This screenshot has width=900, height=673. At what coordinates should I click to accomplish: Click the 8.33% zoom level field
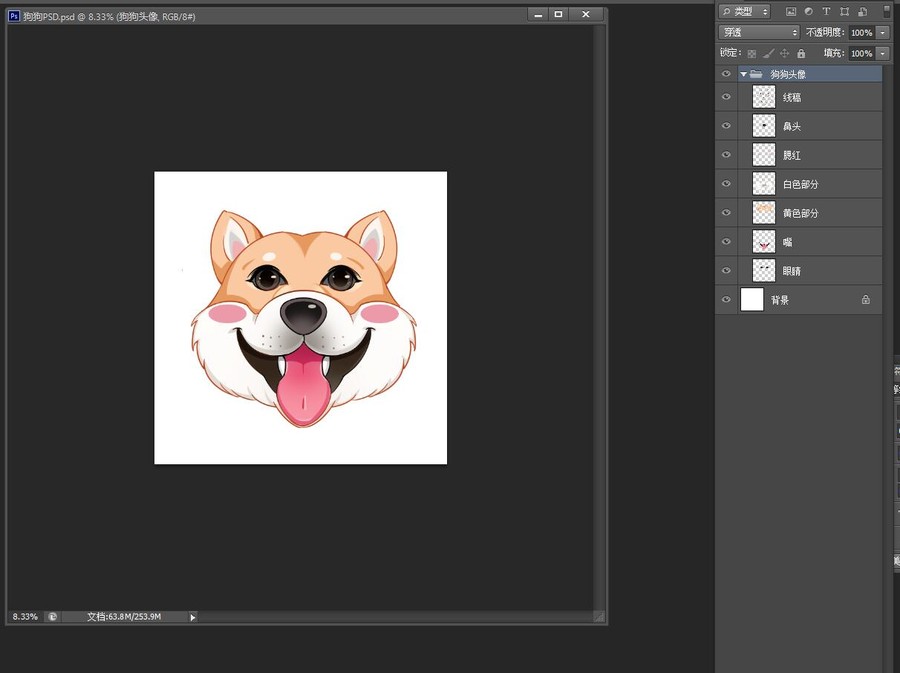point(25,617)
